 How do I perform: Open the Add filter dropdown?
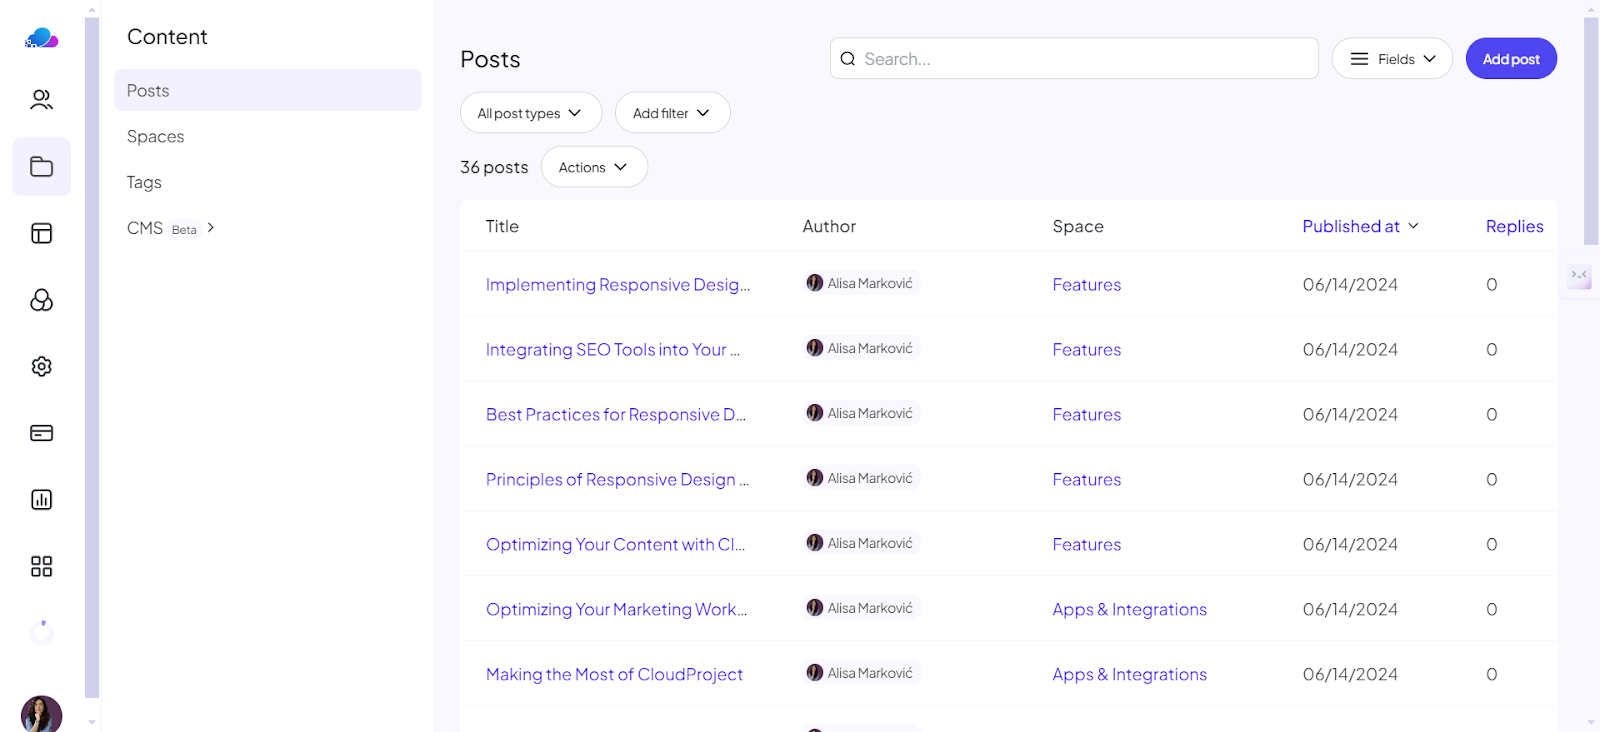coord(672,113)
